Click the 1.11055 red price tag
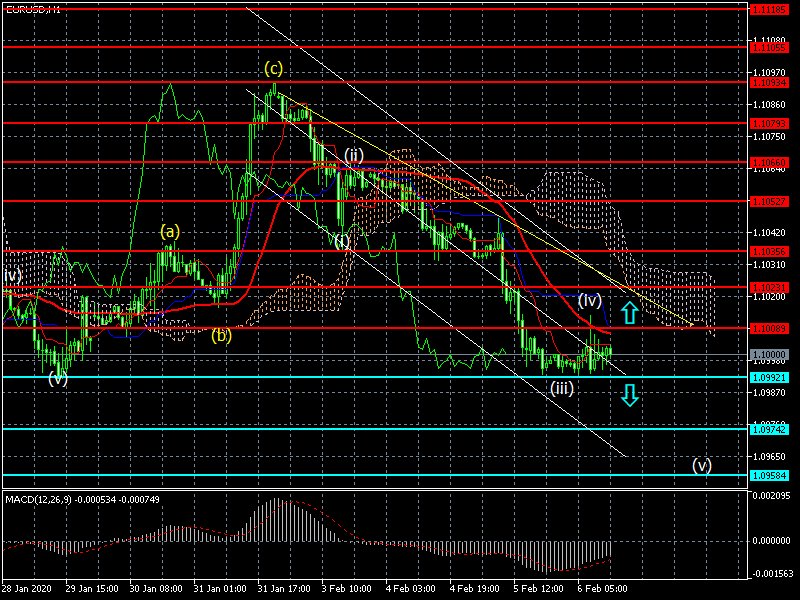Image resolution: width=800 pixels, height=600 pixels. [x=769, y=47]
